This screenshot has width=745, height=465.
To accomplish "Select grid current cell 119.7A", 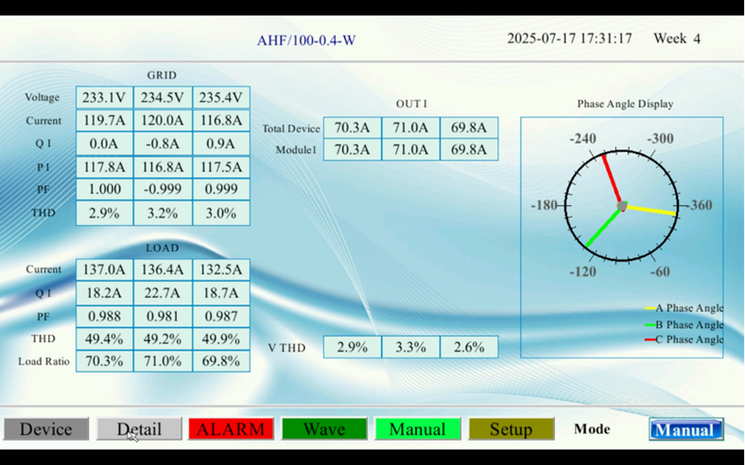I will (x=105, y=120).
